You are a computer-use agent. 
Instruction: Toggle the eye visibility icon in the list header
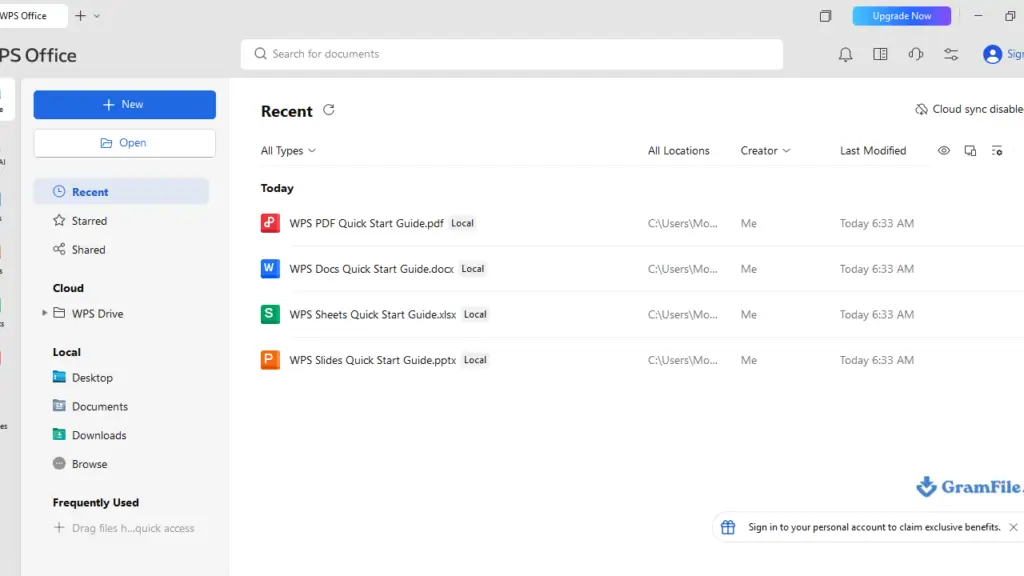click(x=944, y=151)
